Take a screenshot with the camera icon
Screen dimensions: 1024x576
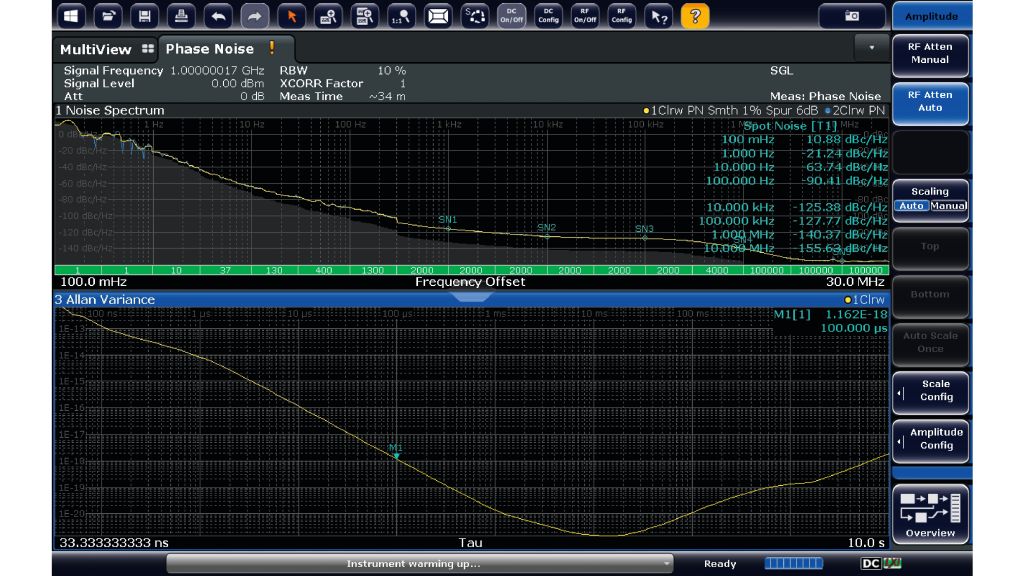(x=851, y=16)
